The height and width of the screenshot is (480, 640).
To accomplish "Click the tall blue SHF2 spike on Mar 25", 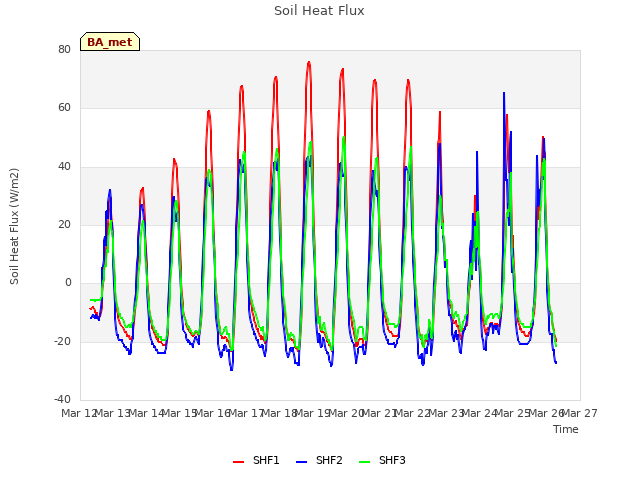I will pyautogui.click(x=504, y=93).
